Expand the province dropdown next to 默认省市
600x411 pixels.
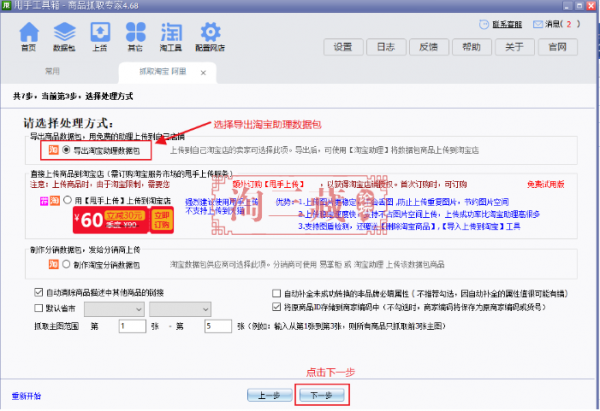[x=114, y=309]
